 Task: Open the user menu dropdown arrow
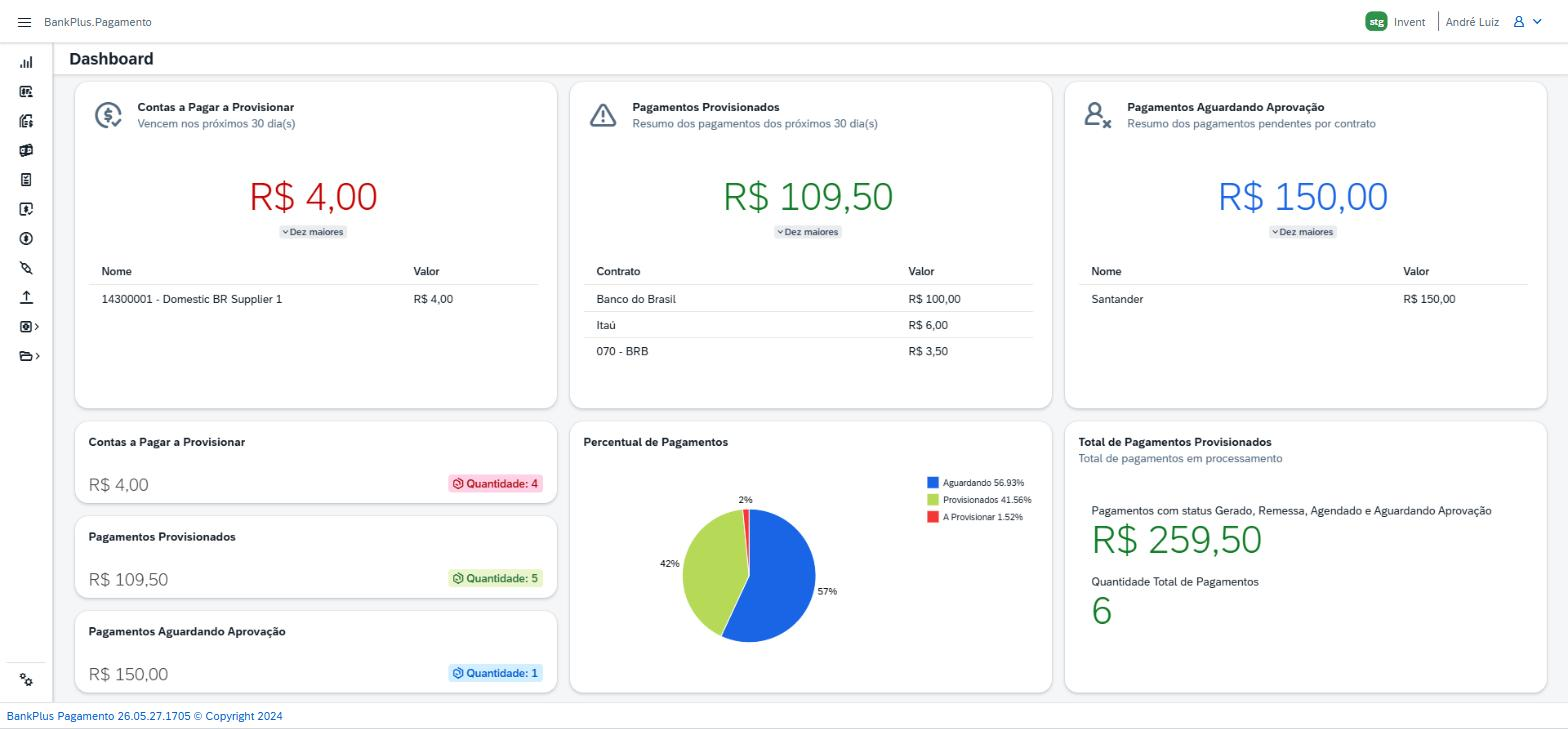coord(1538,22)
